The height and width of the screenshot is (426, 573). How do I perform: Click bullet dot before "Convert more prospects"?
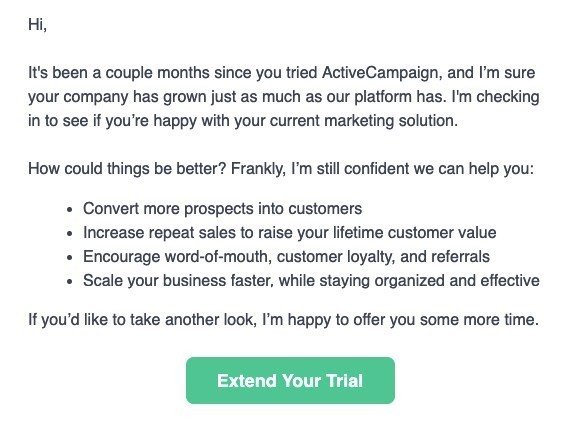(x=70, y=210)
